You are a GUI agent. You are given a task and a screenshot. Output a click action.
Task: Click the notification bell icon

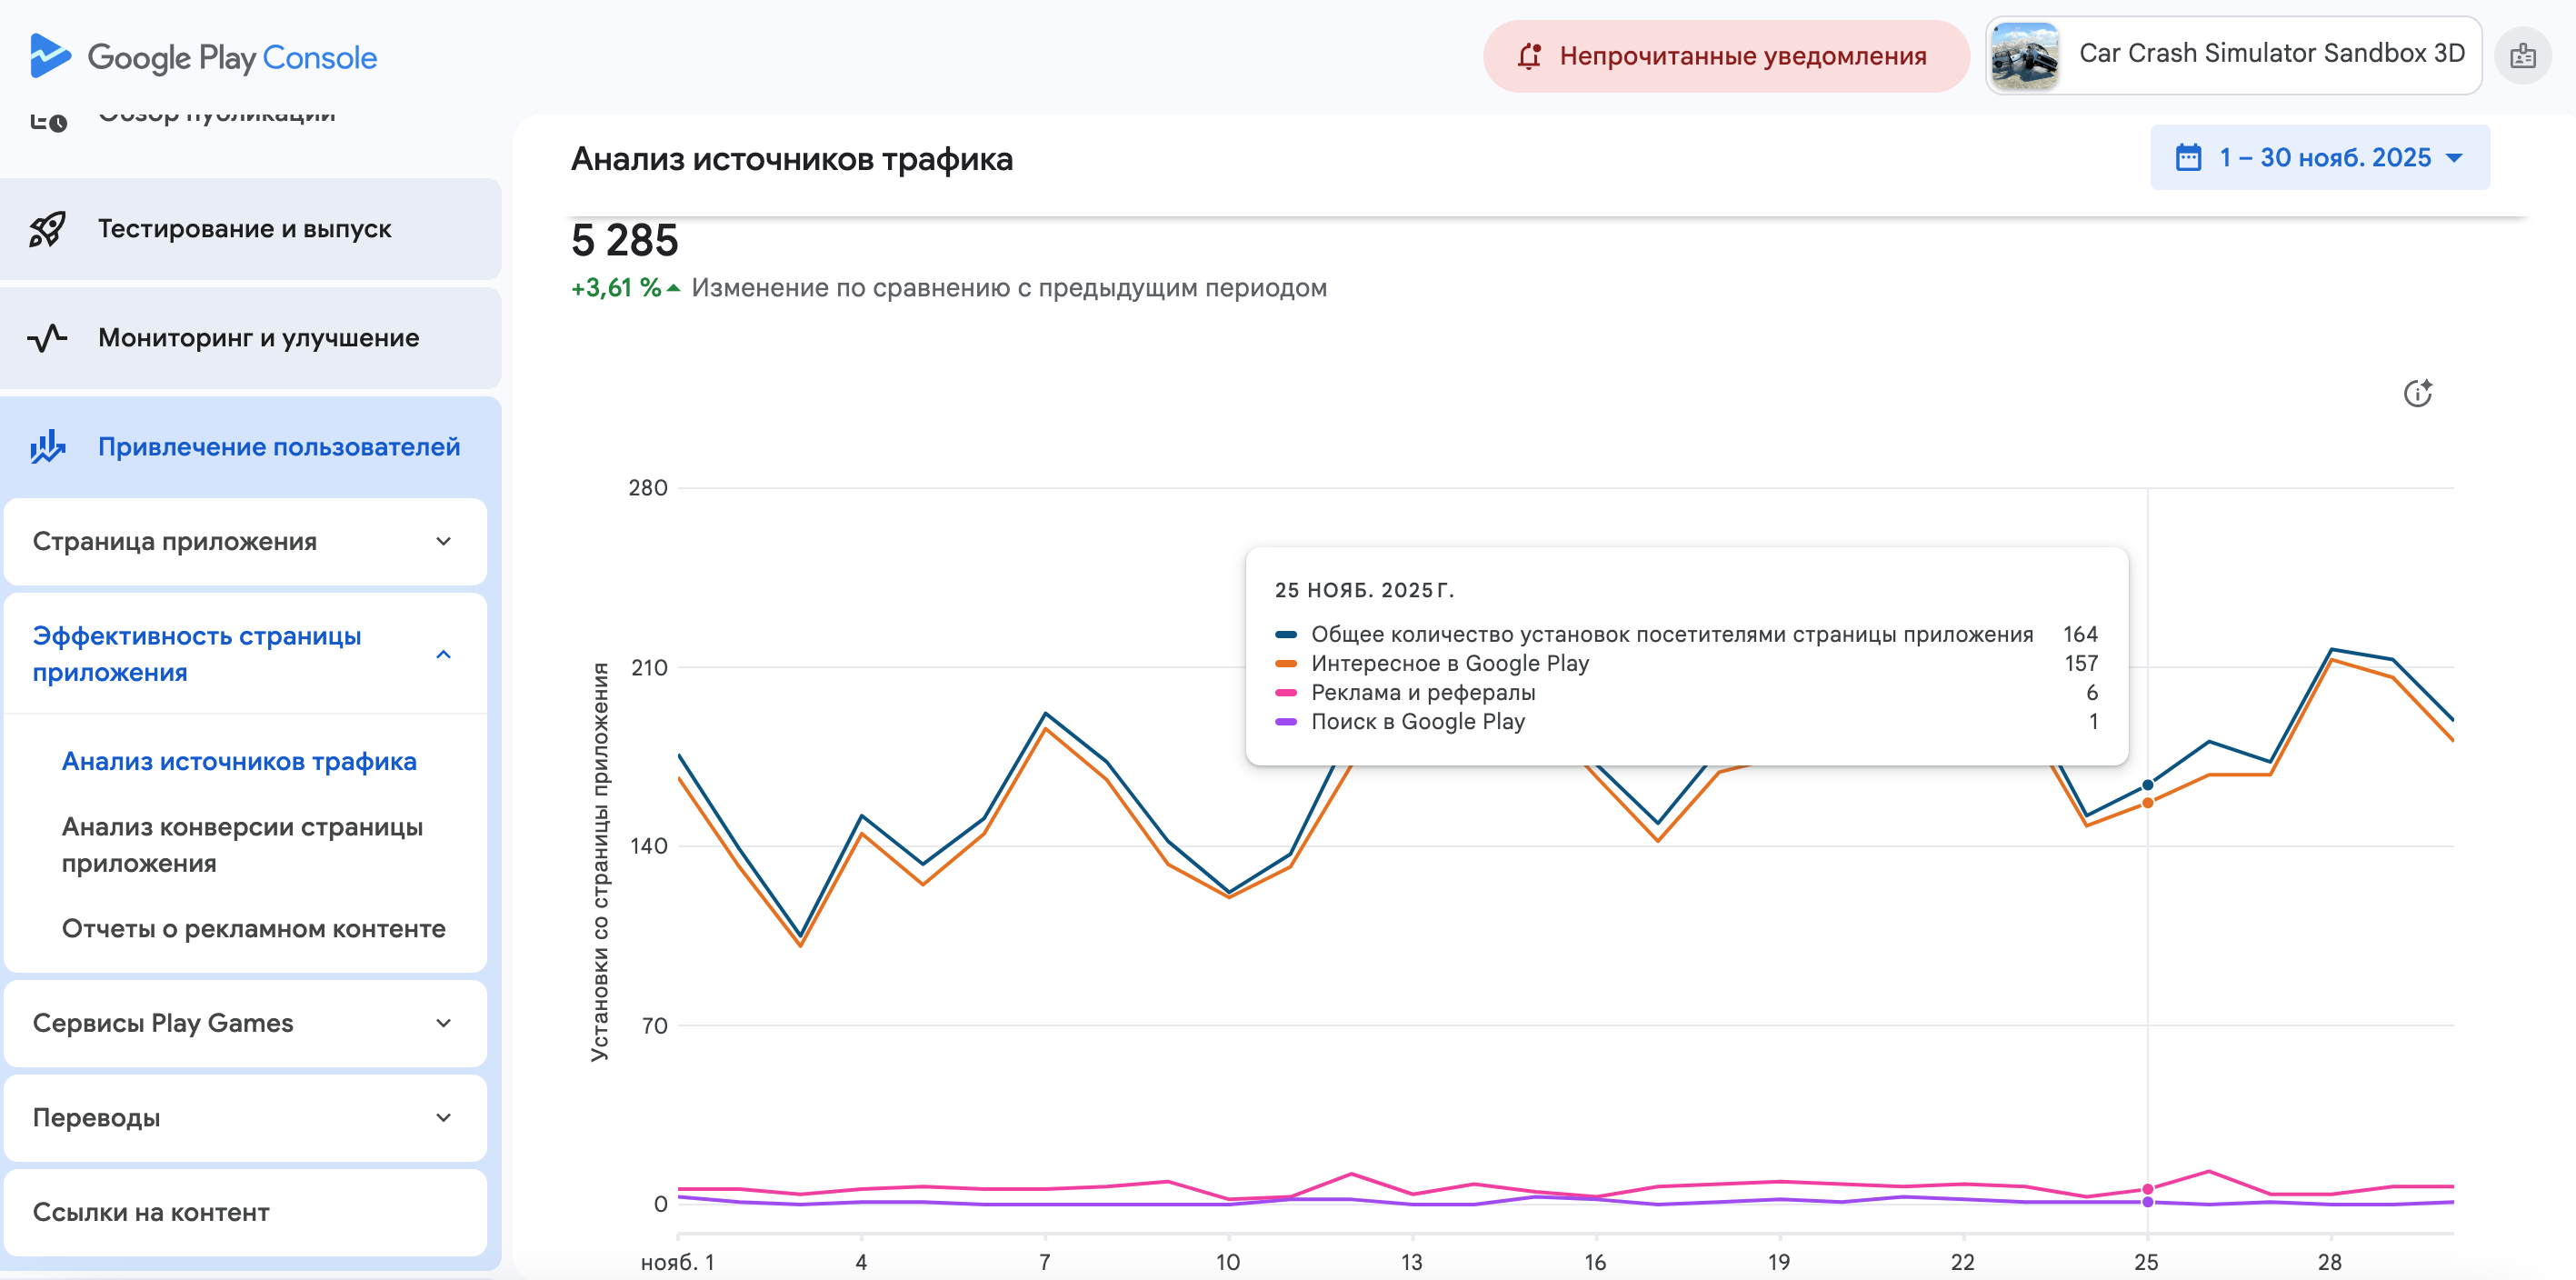1529,56
